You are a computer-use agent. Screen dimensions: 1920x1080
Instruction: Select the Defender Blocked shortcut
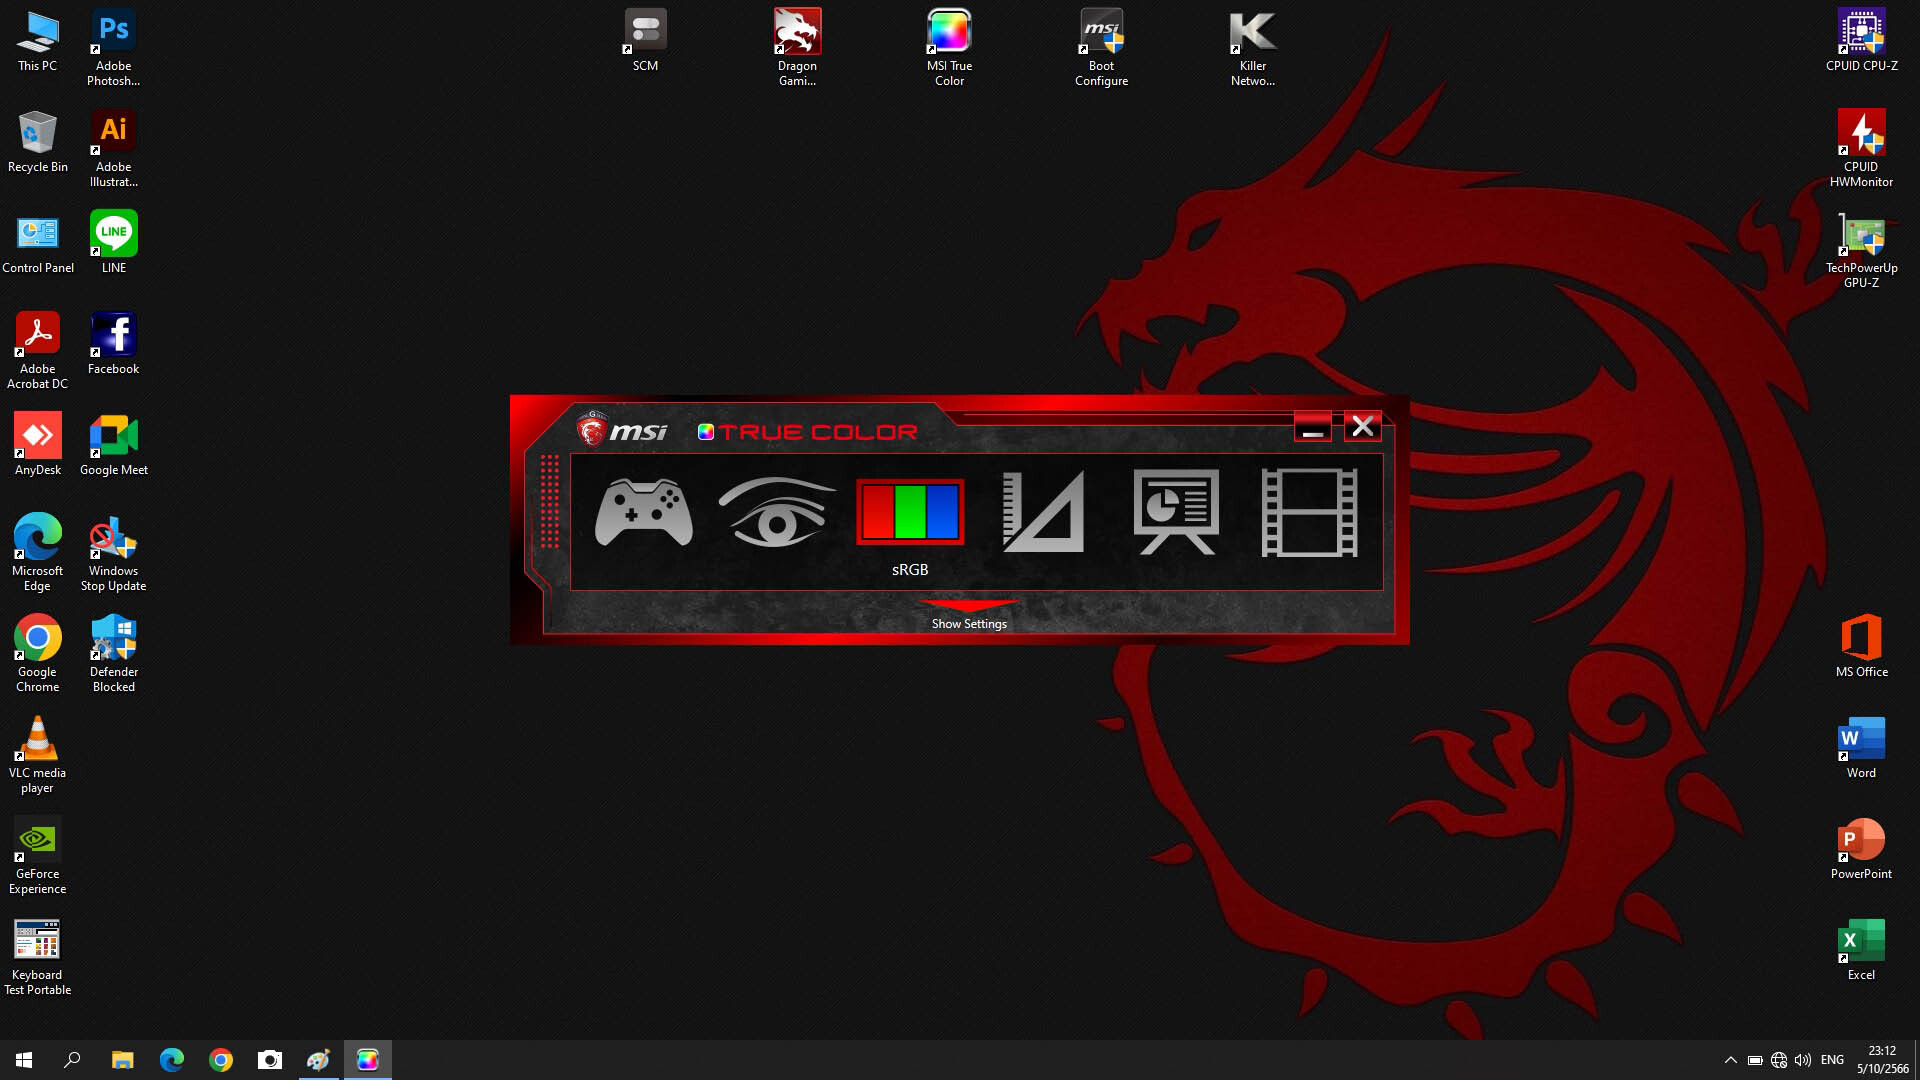click(x=113, y=653)
